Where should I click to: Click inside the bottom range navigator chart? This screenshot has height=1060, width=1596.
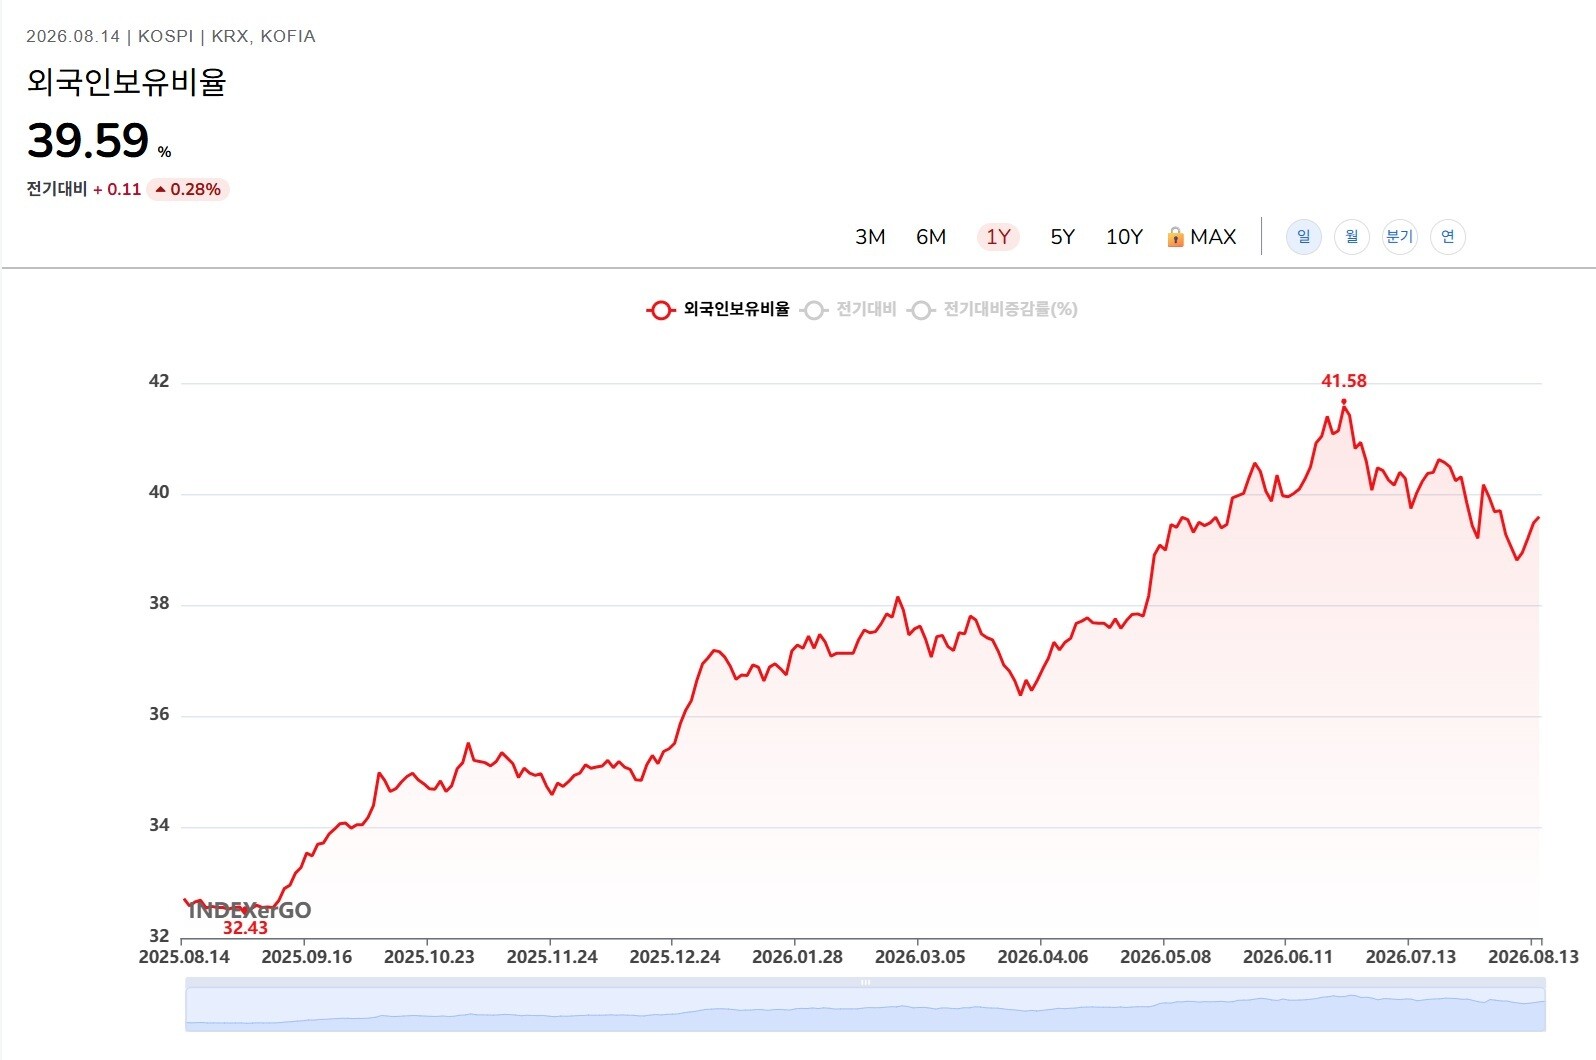point(865,1009)
